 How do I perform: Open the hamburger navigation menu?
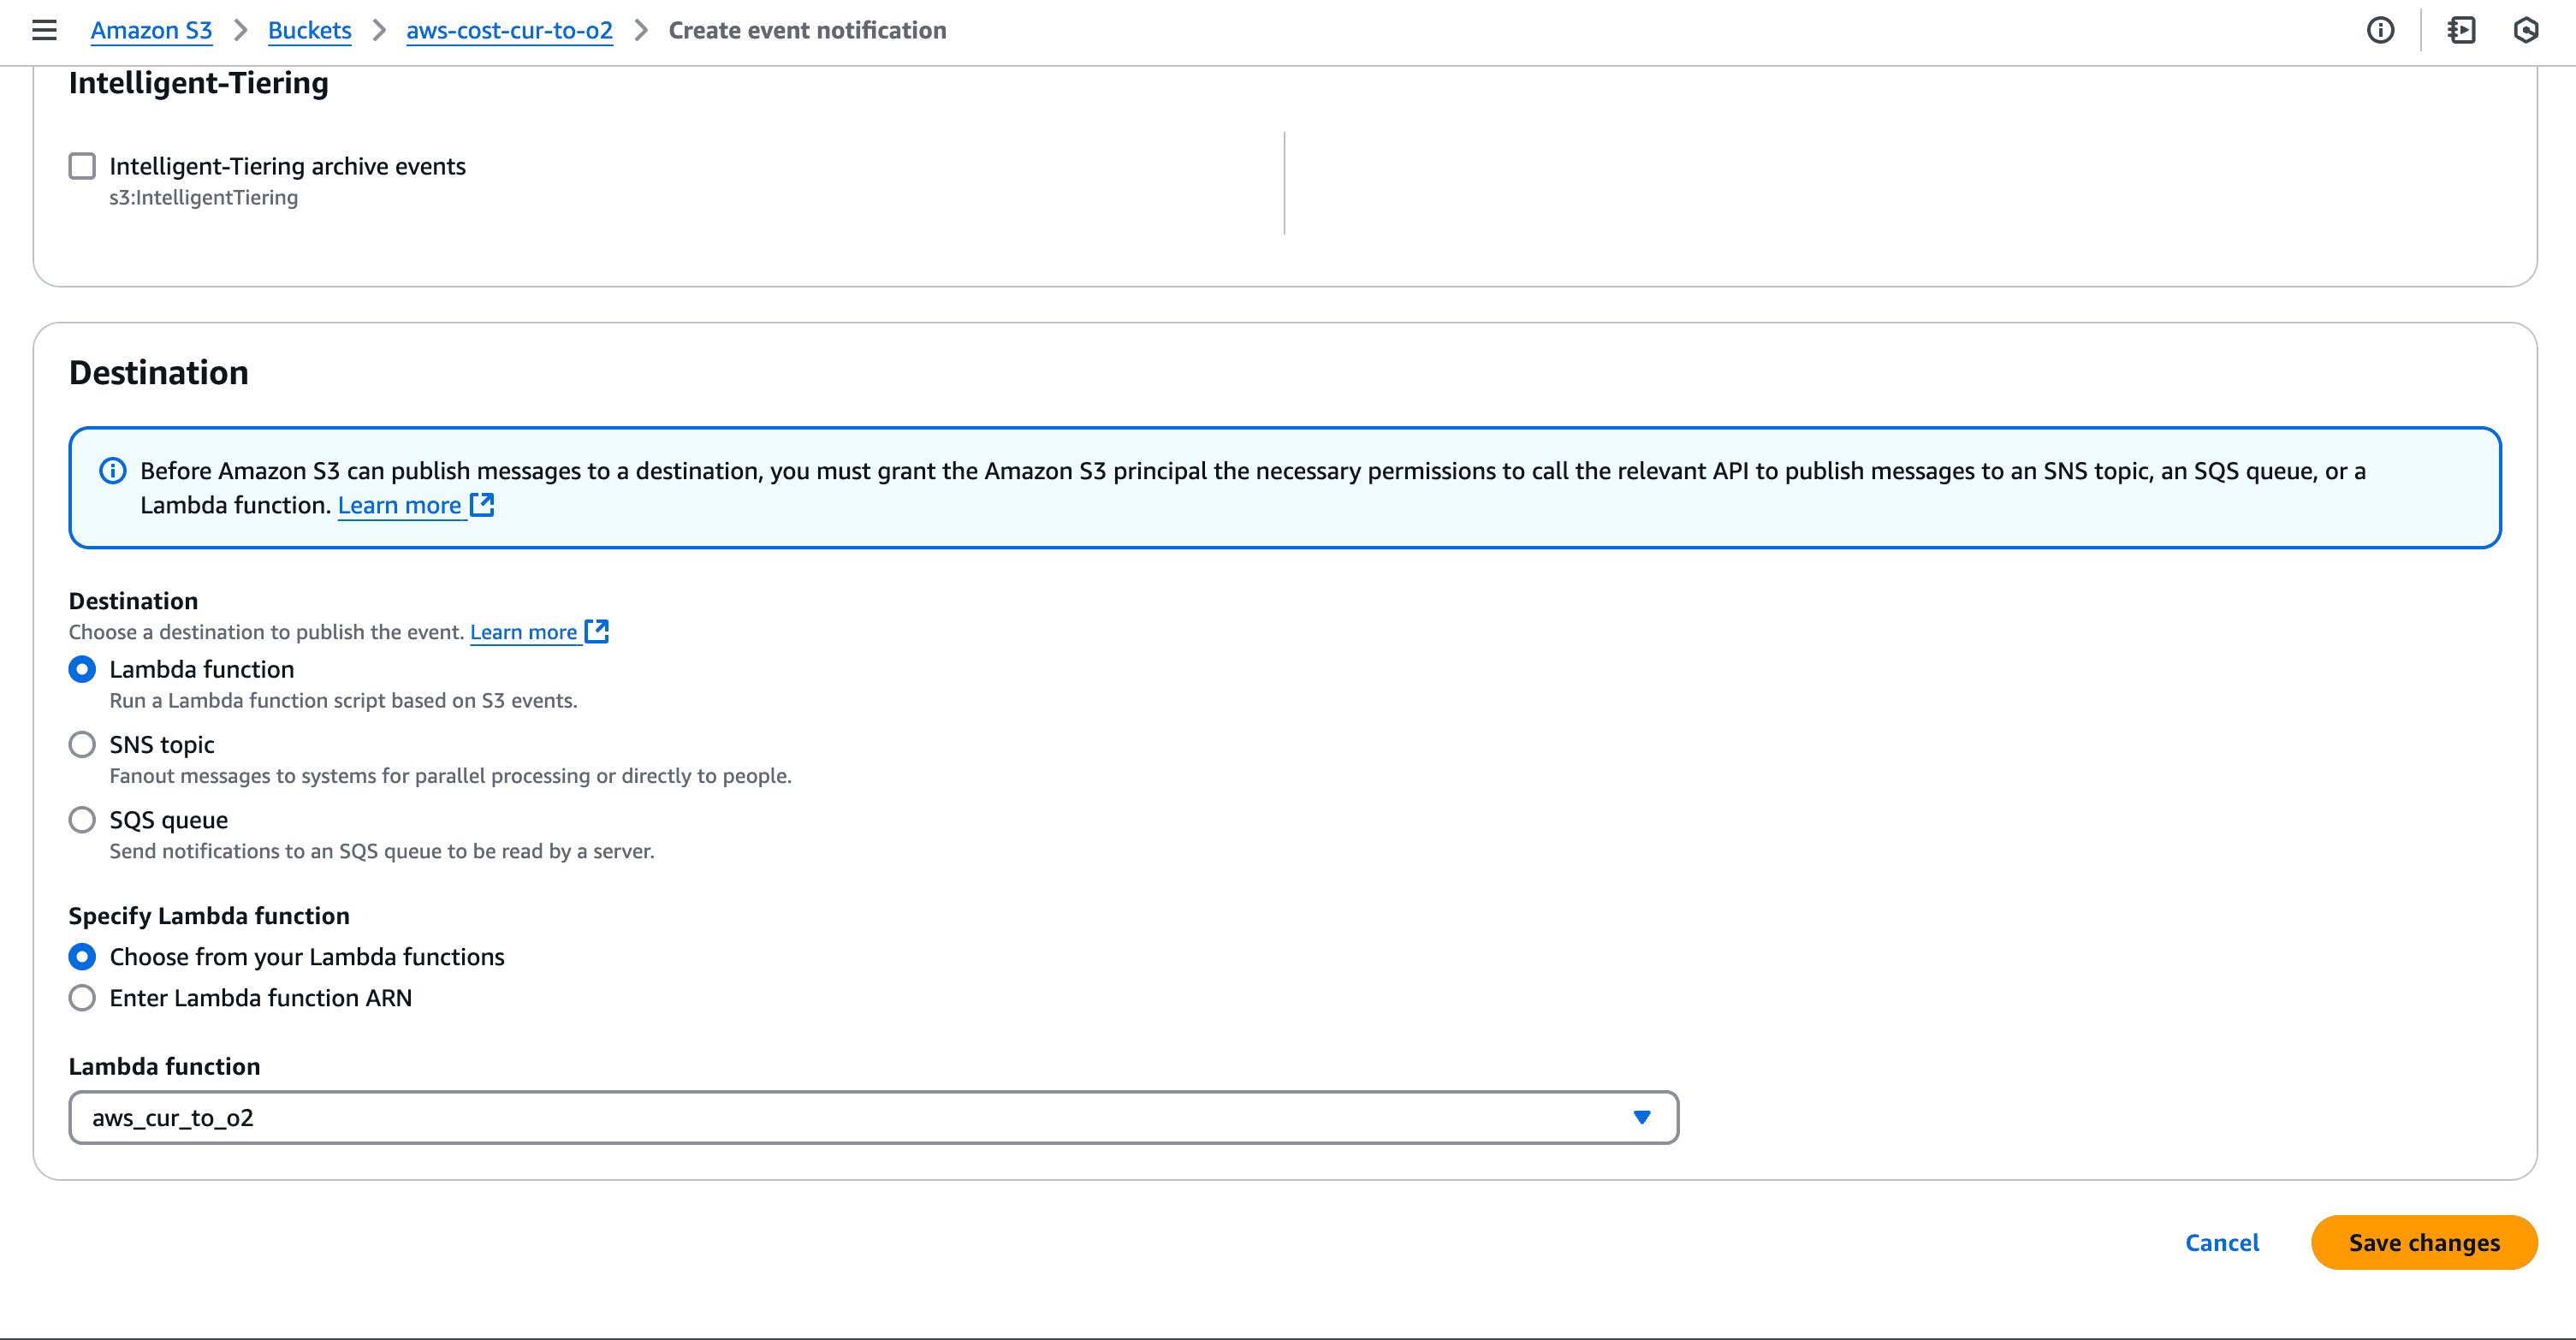tap(44, 30)
